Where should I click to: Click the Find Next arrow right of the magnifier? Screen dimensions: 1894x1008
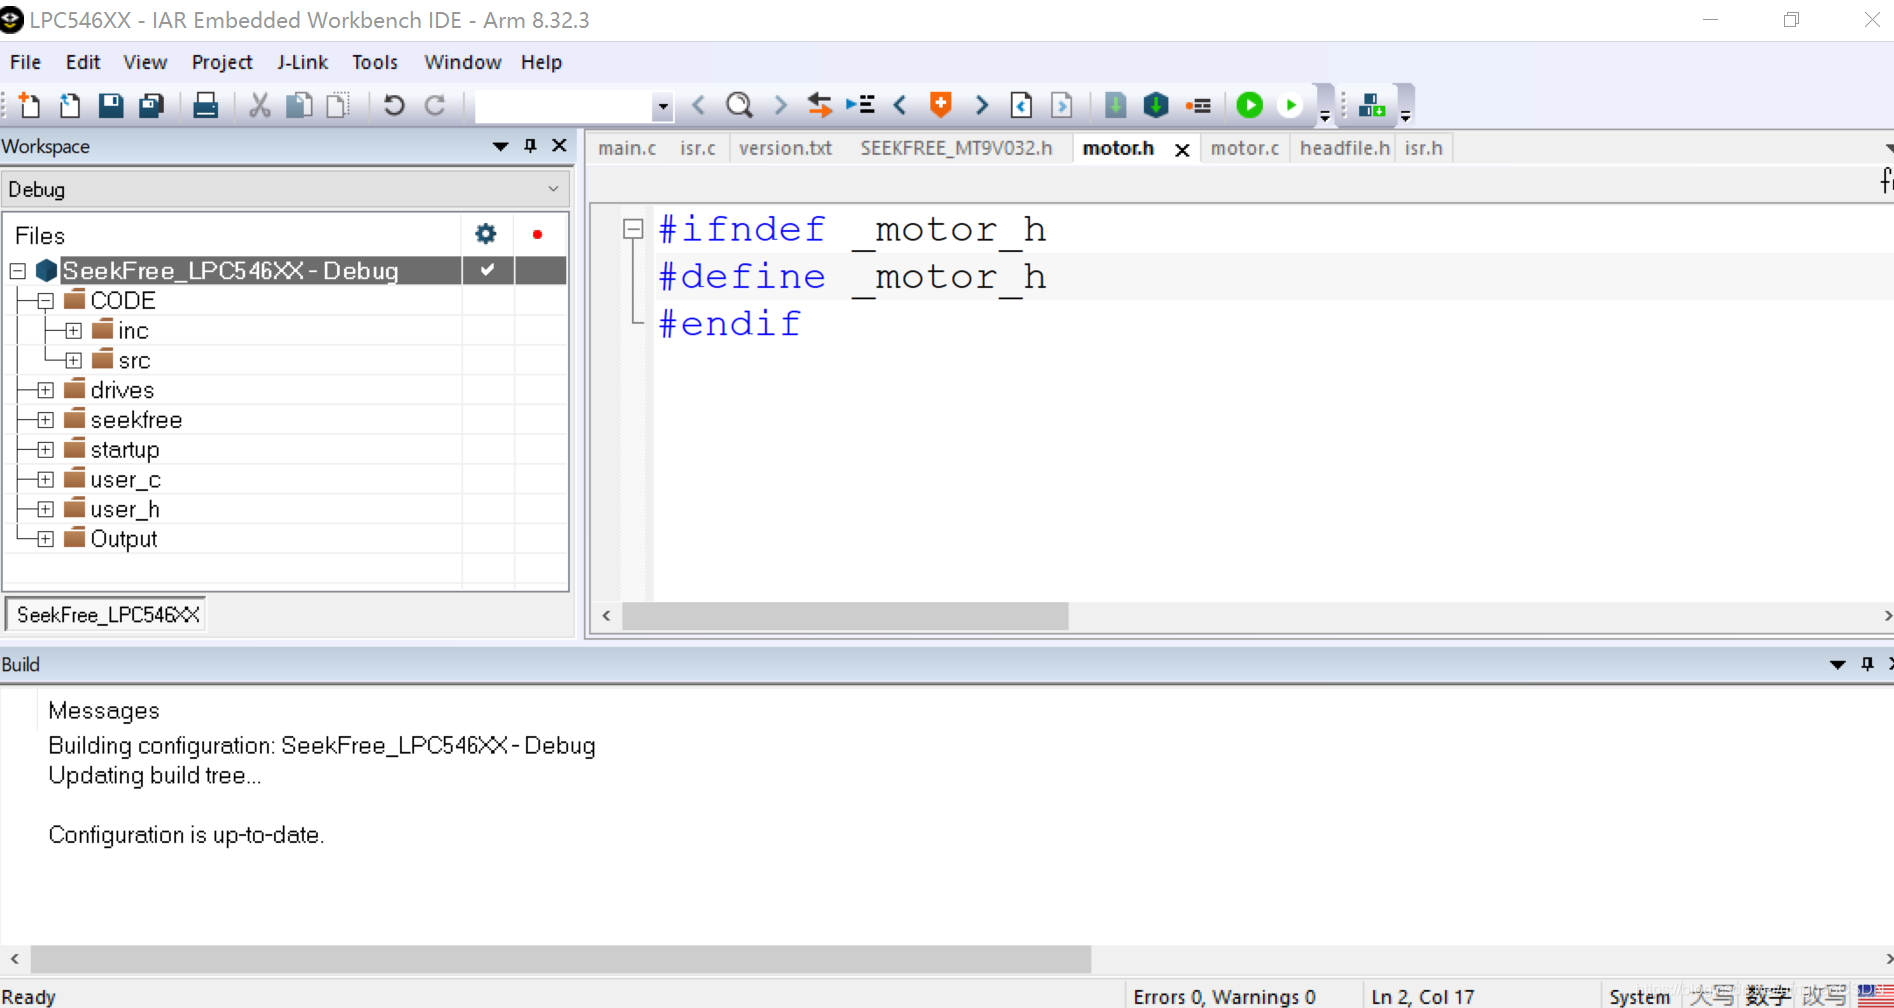780,105
